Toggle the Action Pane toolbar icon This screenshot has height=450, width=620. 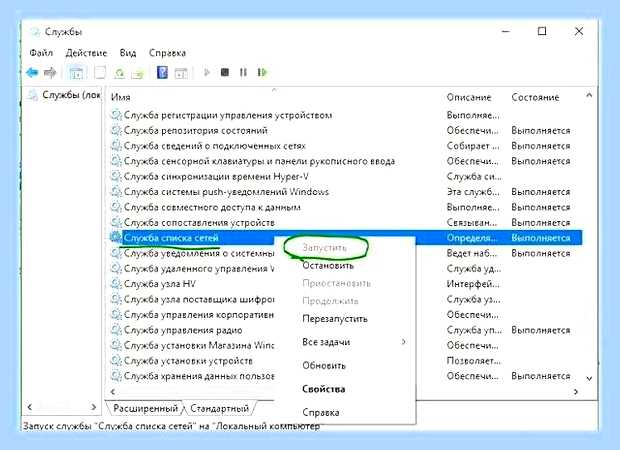pos(181,73)
